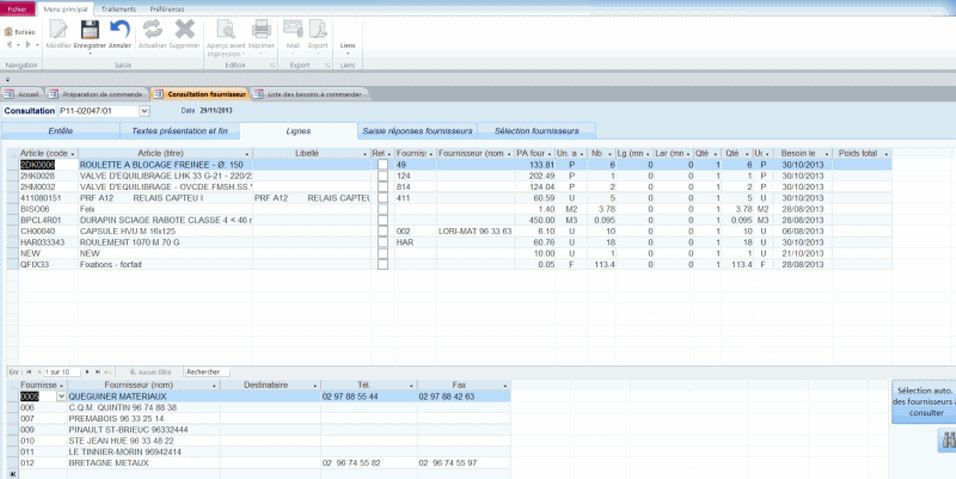Select the Entête sub-tab
The image size is (956, 479).
pos(60,131)
